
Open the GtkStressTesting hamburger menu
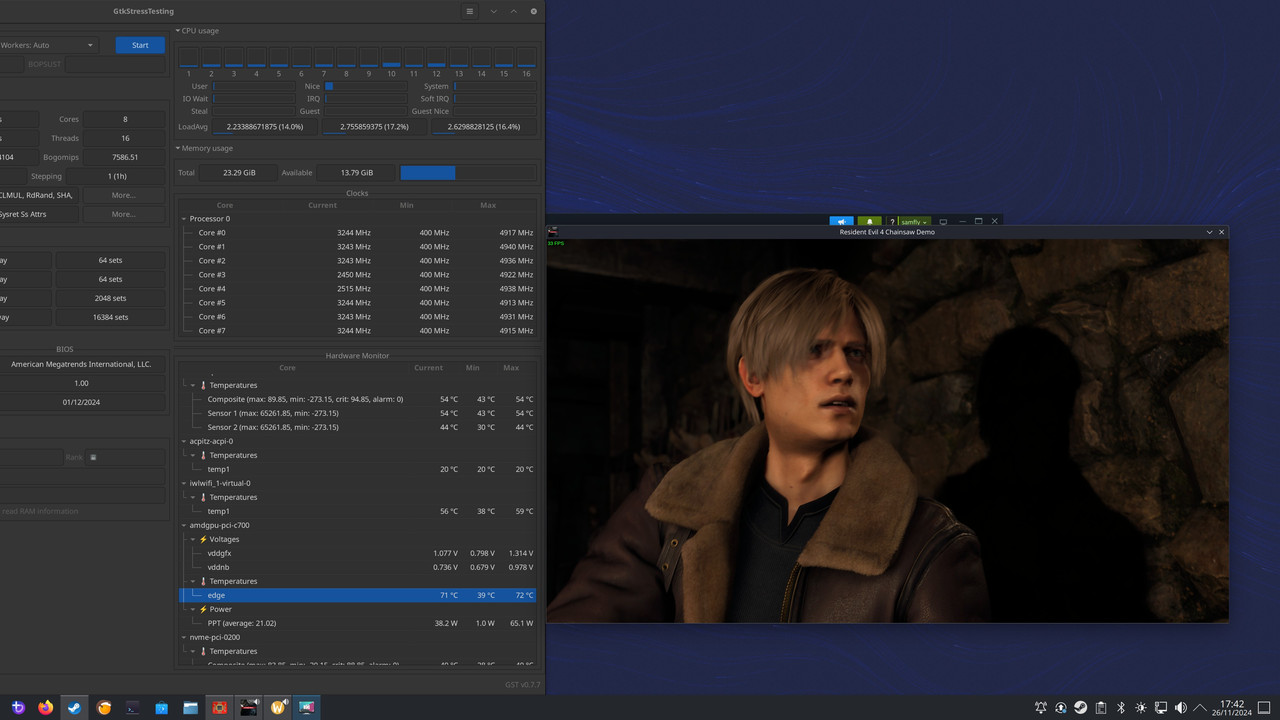470,11
